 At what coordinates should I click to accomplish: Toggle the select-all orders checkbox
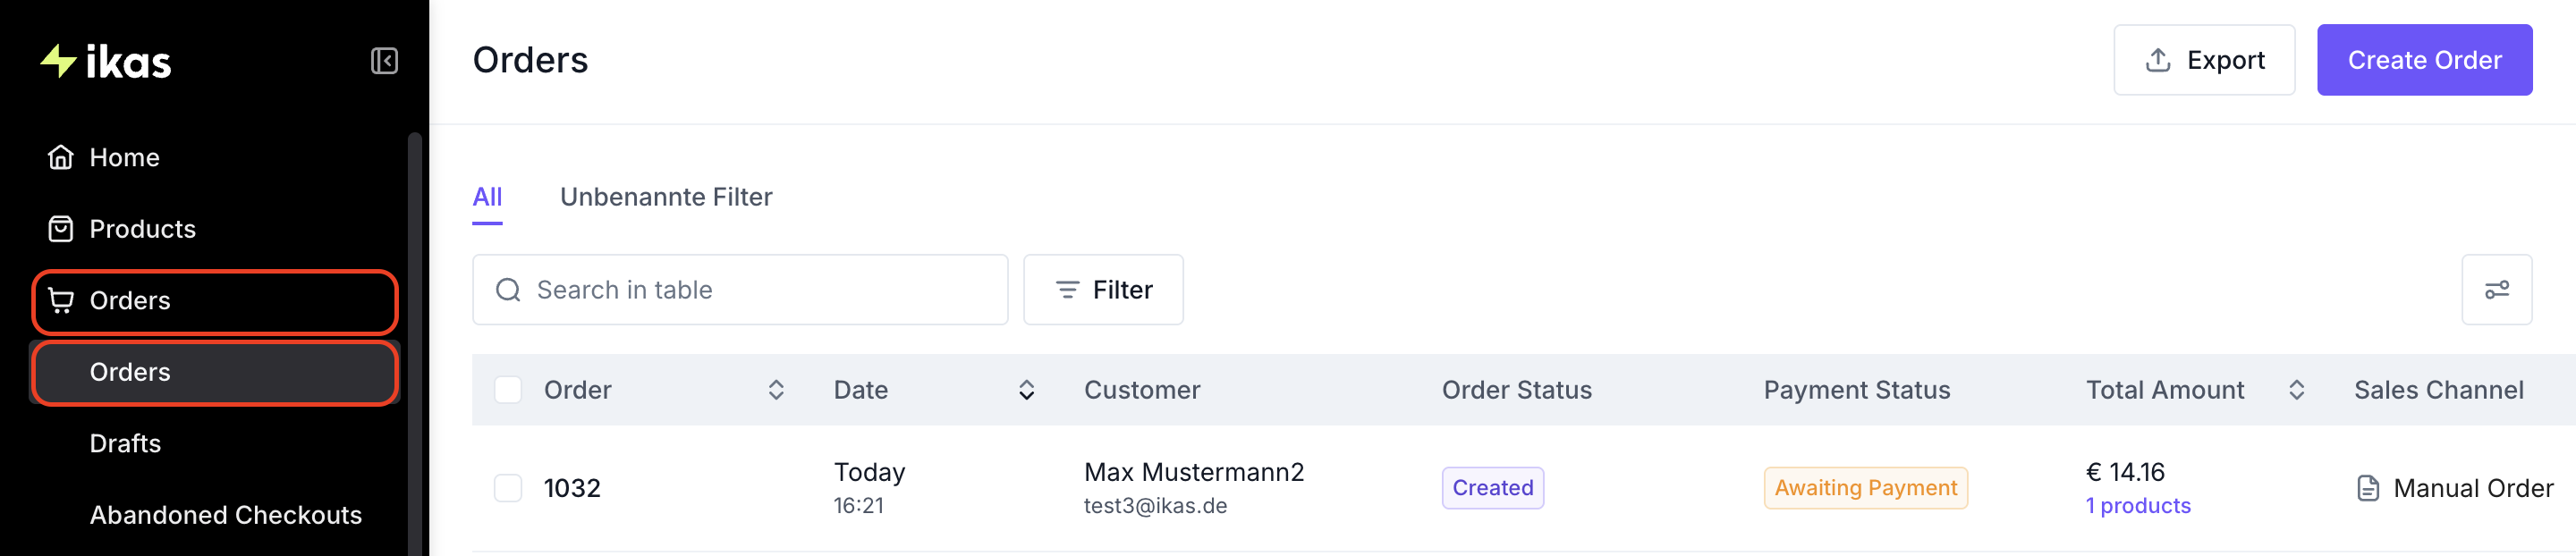coord(508,390)
